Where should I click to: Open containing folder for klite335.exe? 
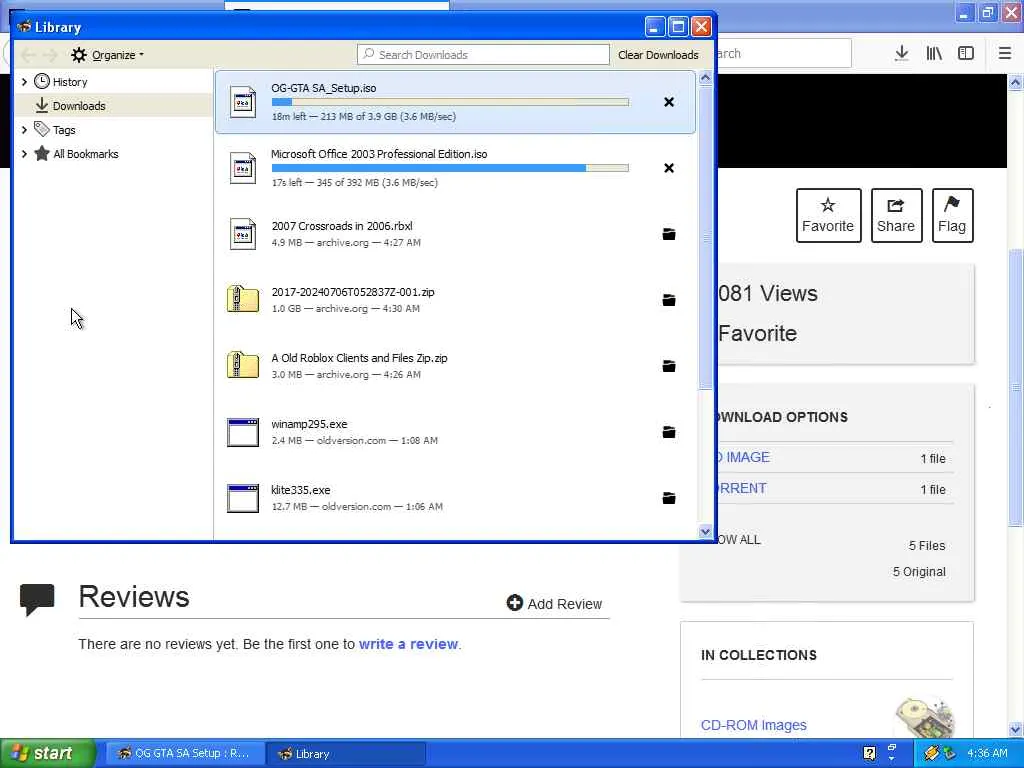point(669,498)
